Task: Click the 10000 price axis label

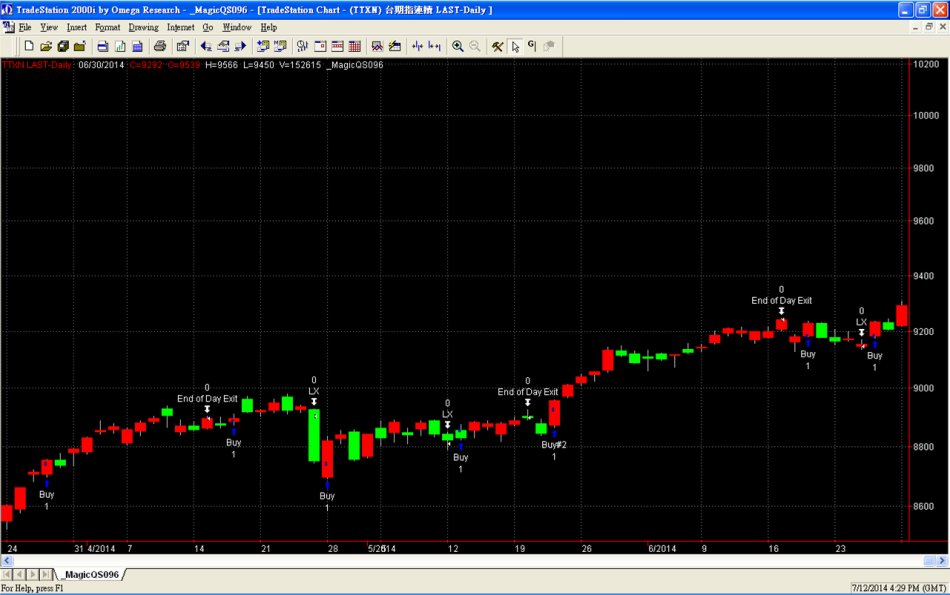Action: 926,115
